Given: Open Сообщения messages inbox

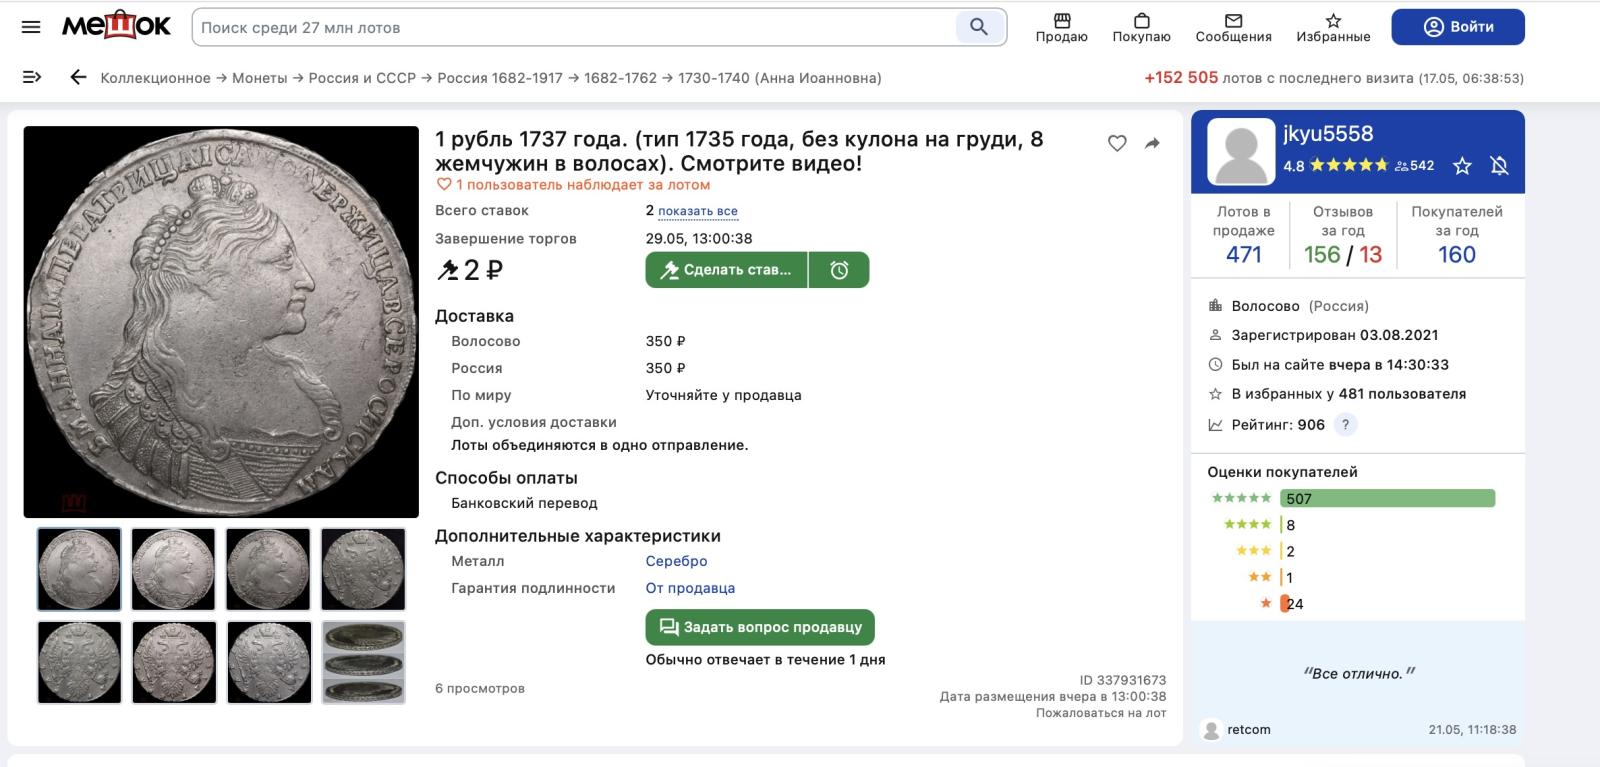Looking at the screenshot, I should pos(1233,27).
